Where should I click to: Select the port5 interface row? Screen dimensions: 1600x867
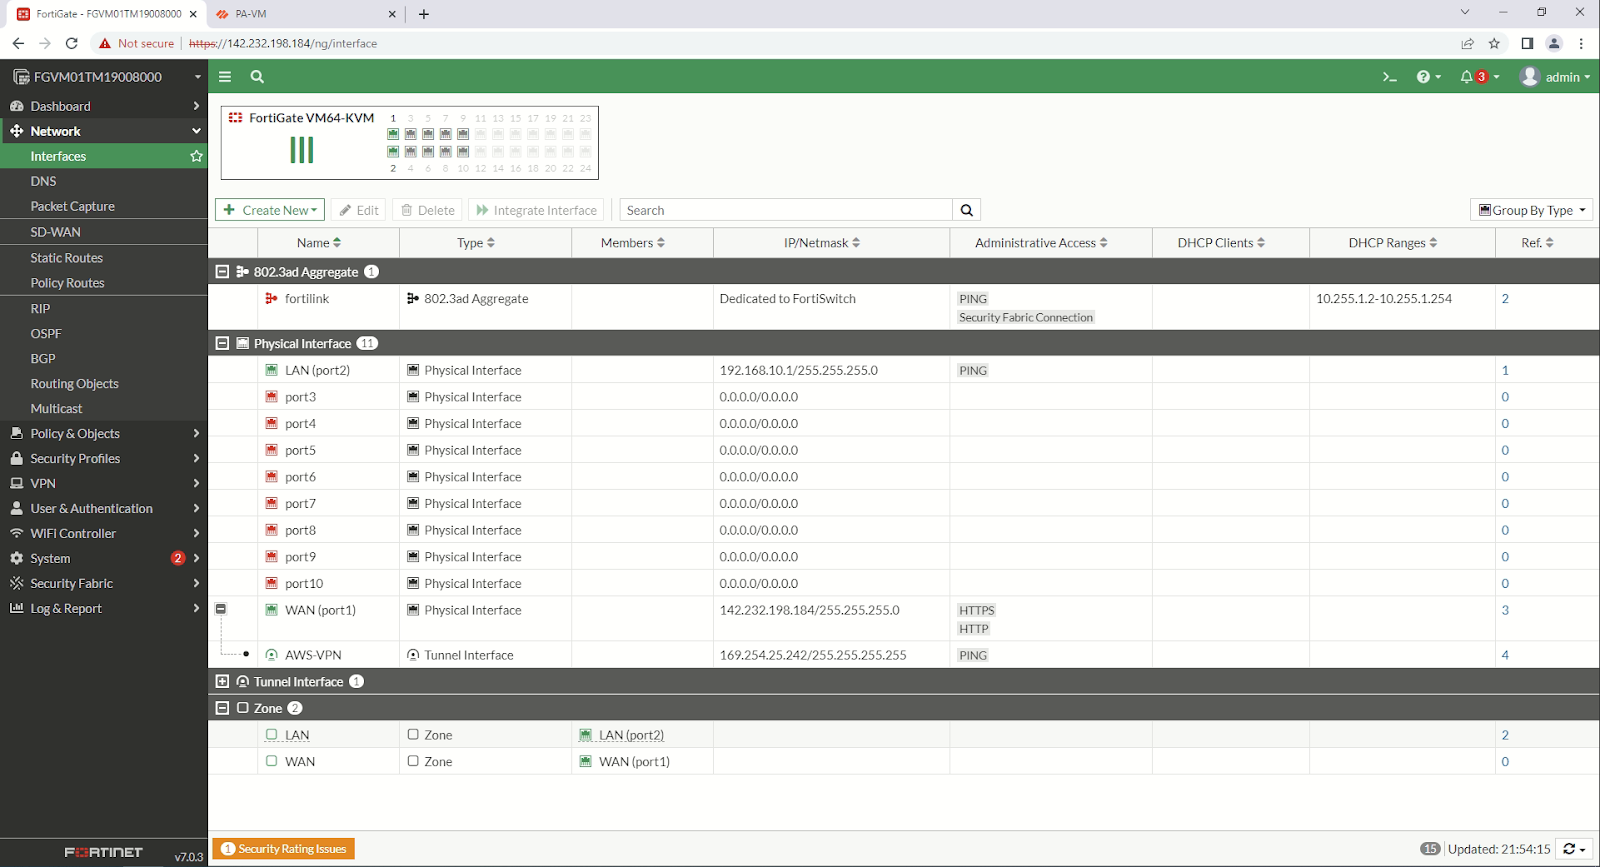(904, 450)
